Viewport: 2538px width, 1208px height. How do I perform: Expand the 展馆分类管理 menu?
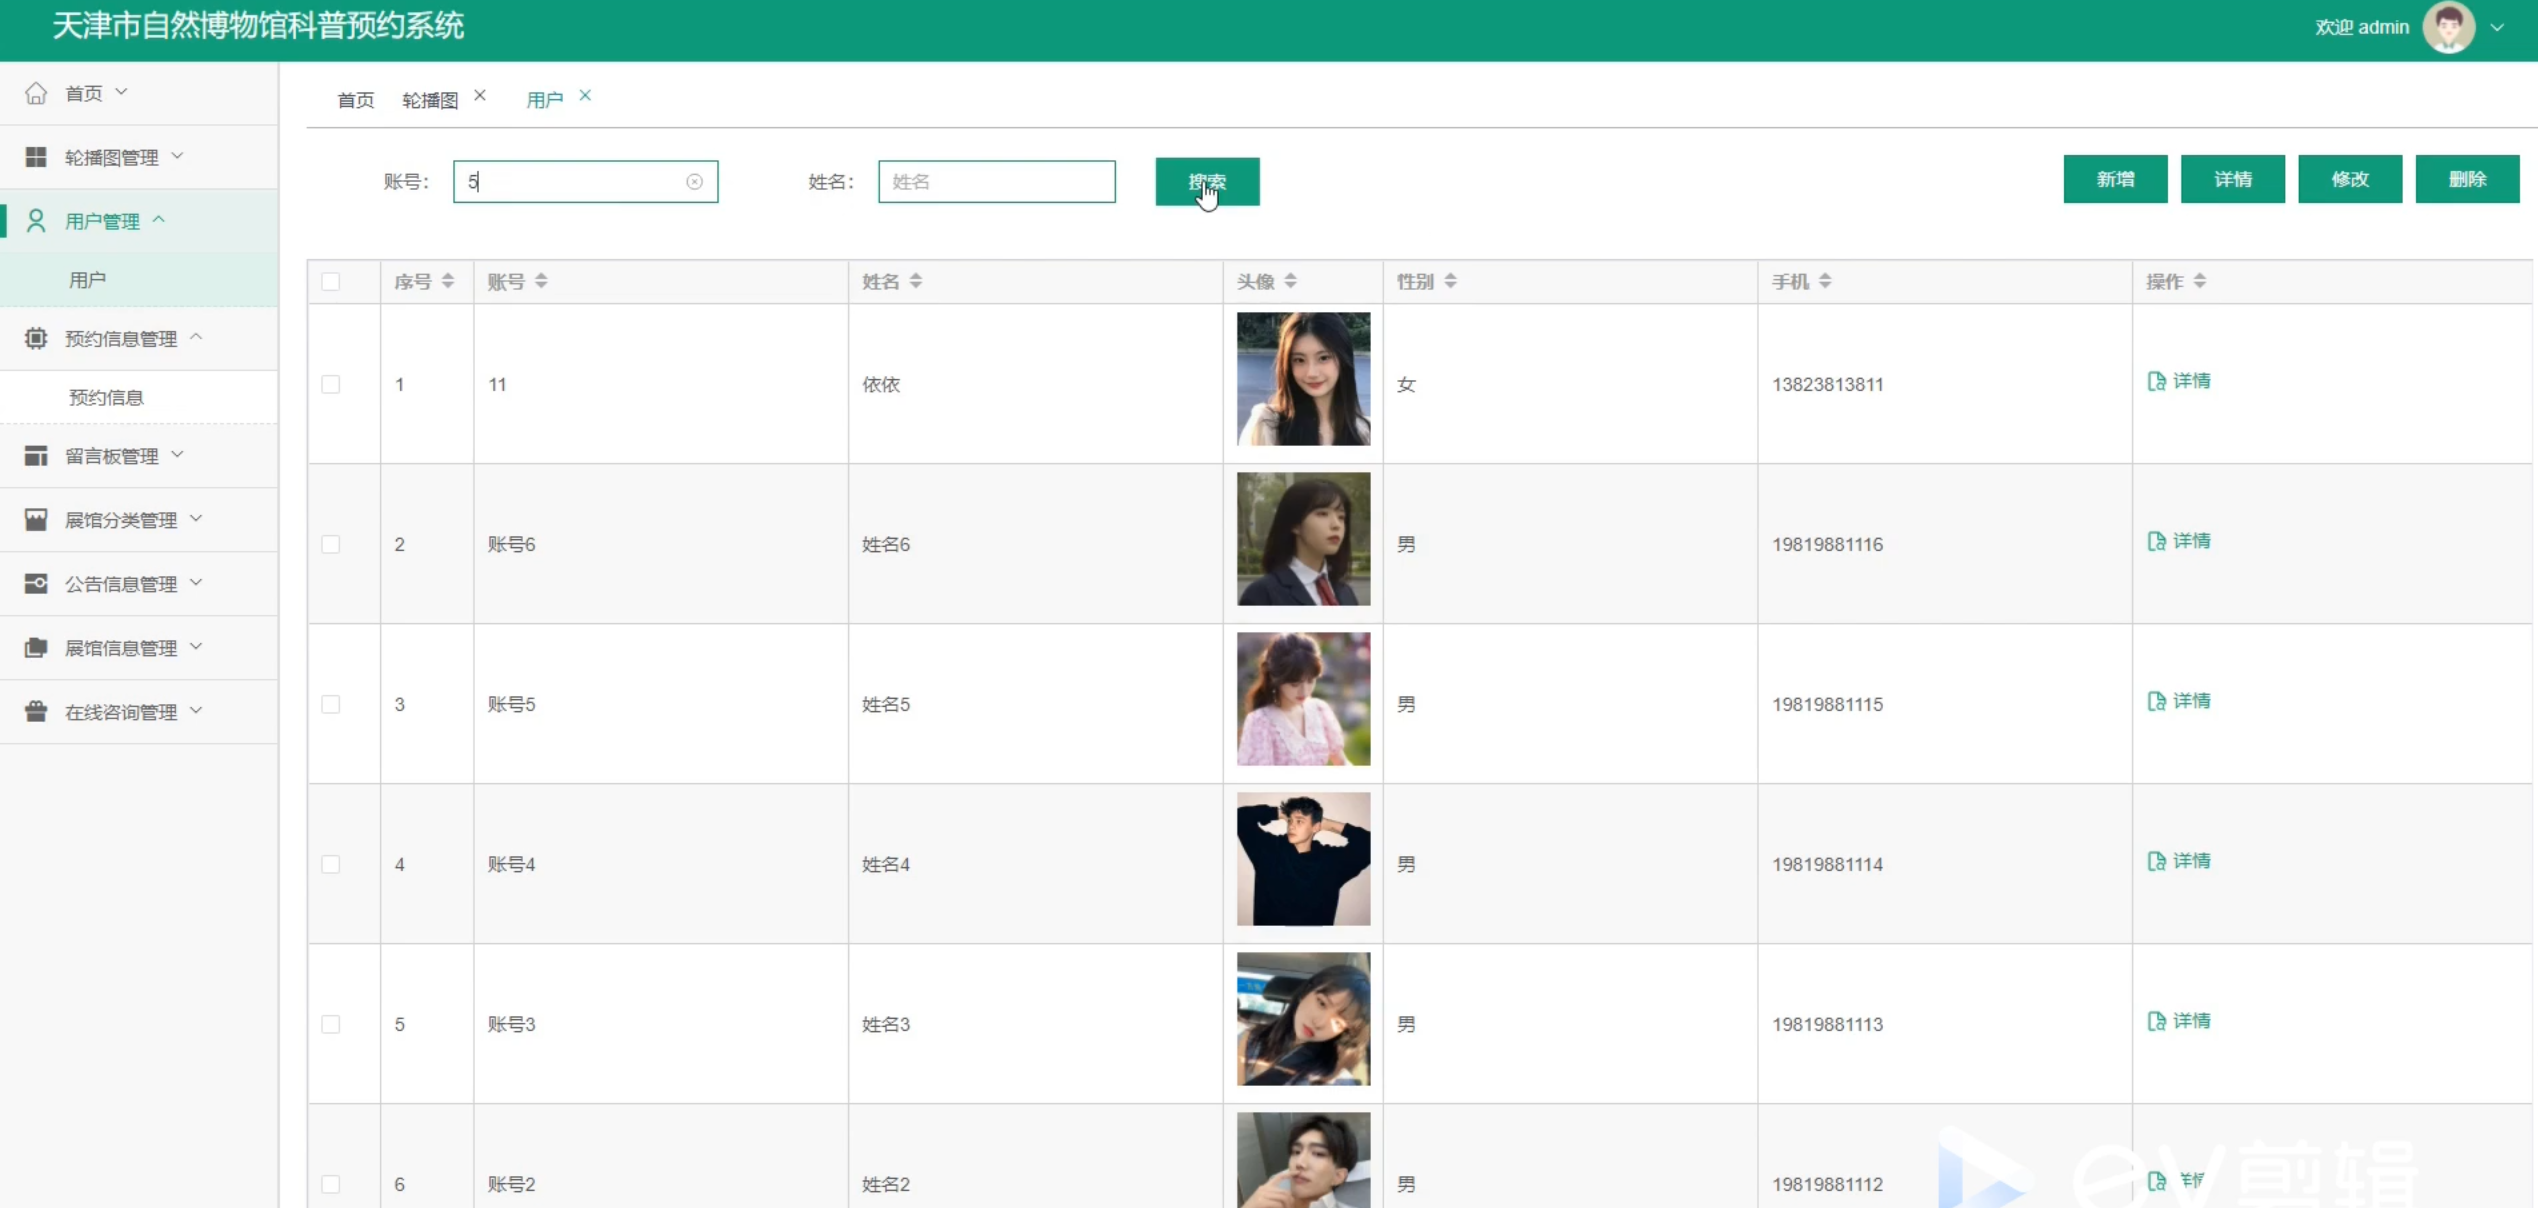120,520
